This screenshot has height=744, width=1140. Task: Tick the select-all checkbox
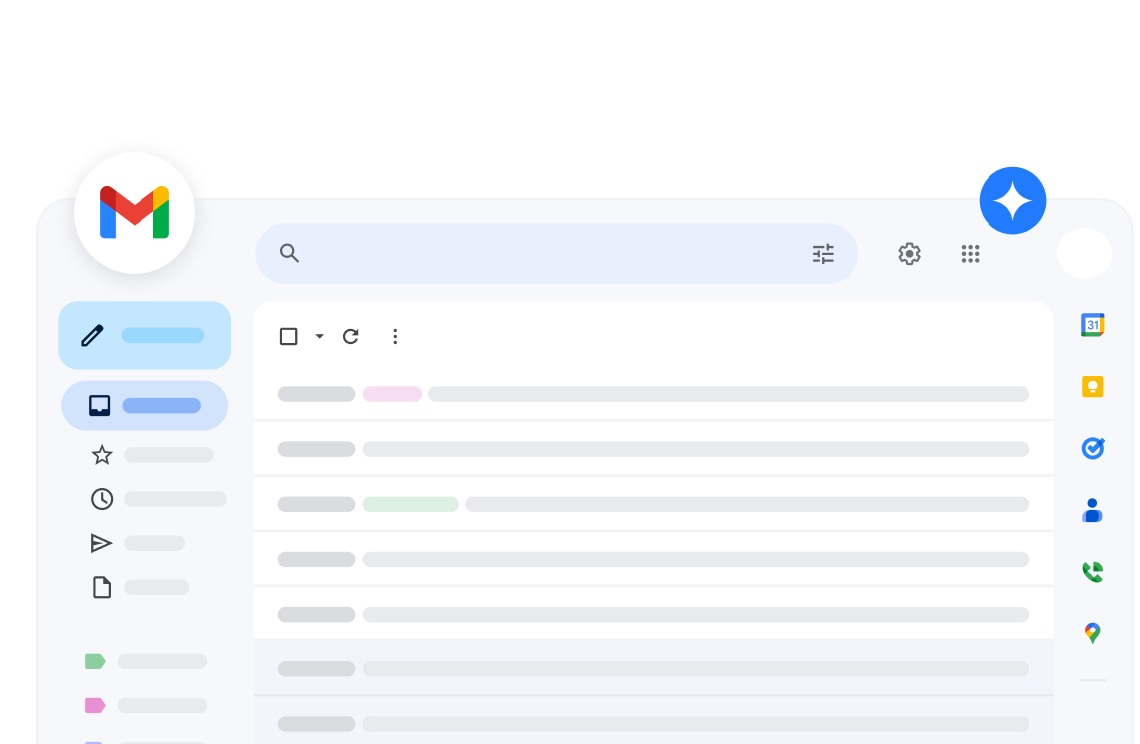[x=289, y=336]
